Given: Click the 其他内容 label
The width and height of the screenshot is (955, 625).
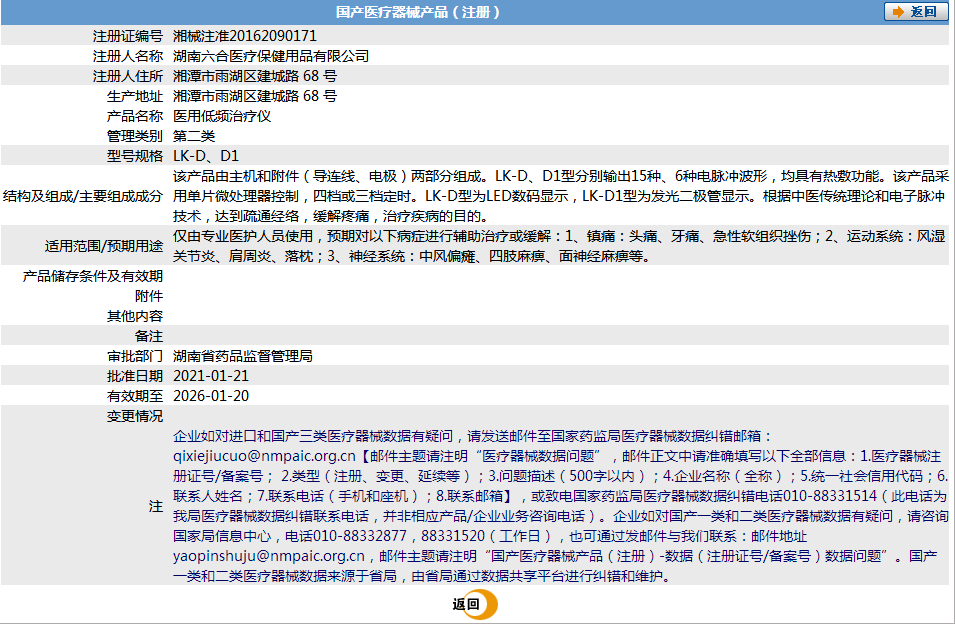Looking at the screenshot, I should click(135, 316).
